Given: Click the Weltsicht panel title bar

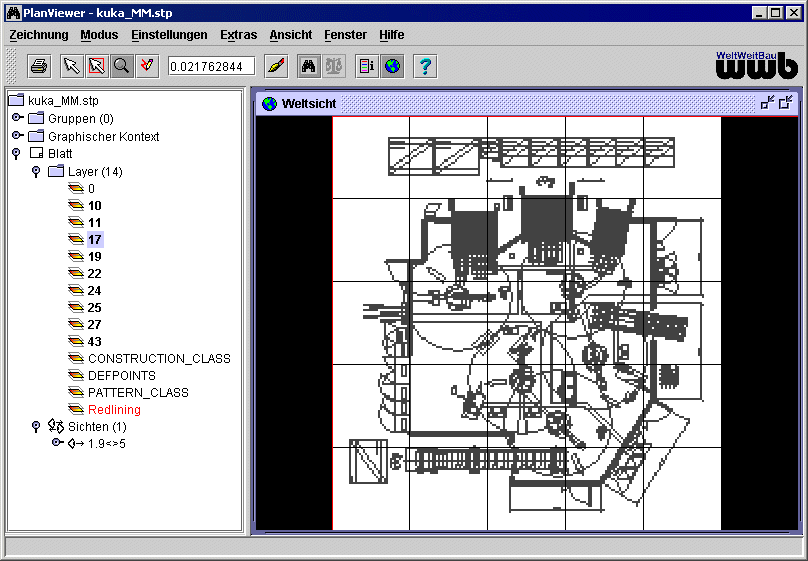Looking at the screenshot, I should pos(526,104).
